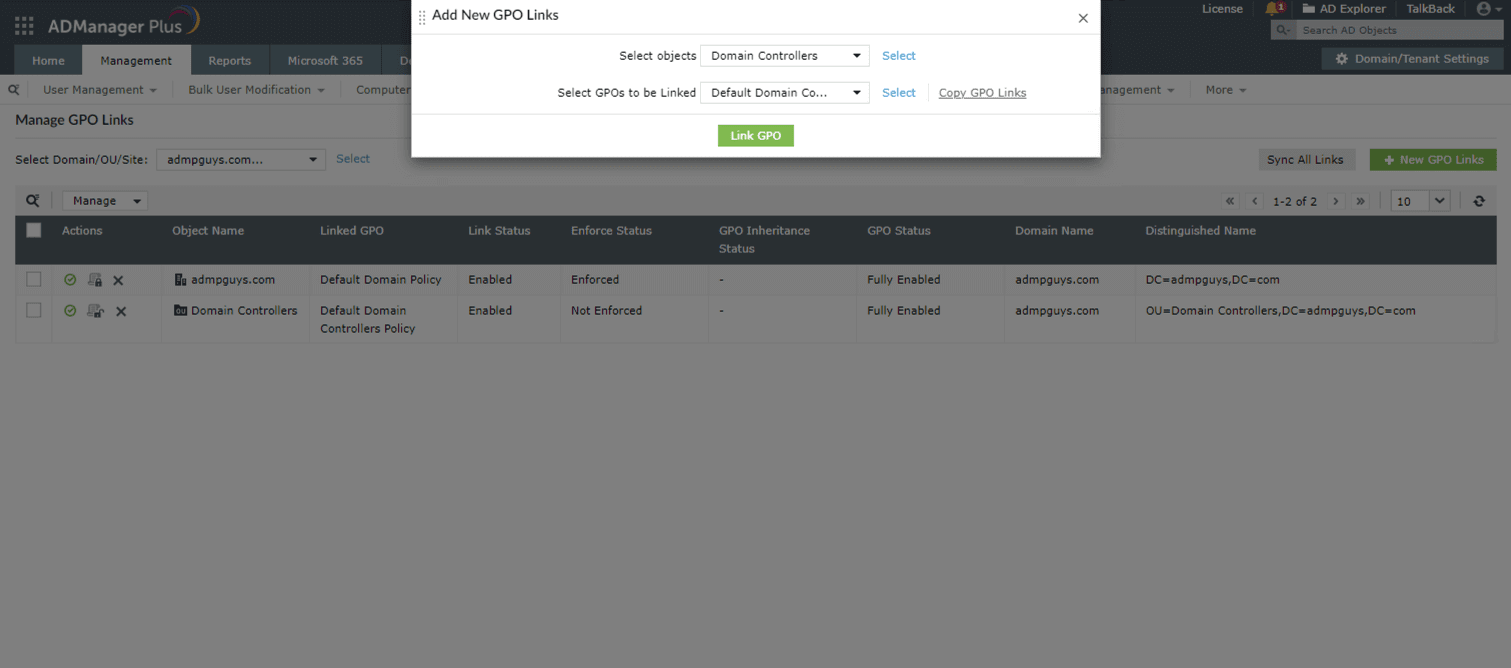Click the Enforce Status column header
This screenshot has width=1511, height=668.
tap(611, 231)
